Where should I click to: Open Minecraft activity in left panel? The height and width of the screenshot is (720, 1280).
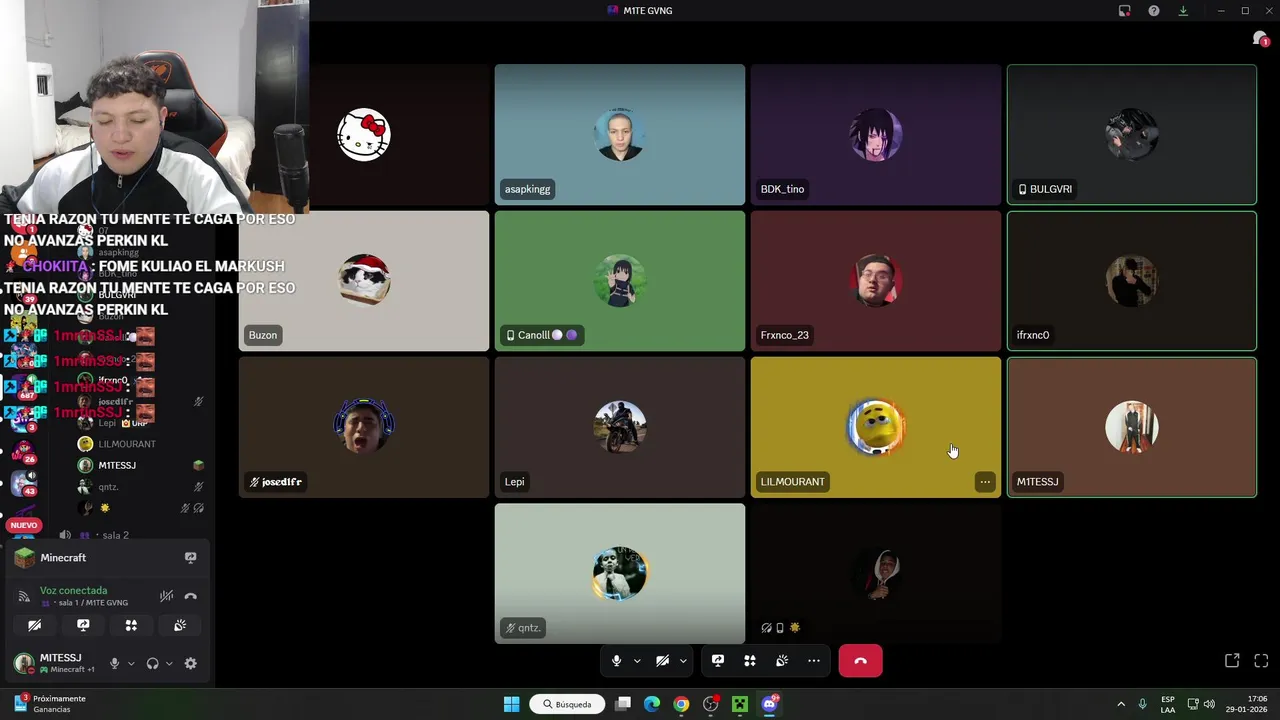click(x=63, y=558)
